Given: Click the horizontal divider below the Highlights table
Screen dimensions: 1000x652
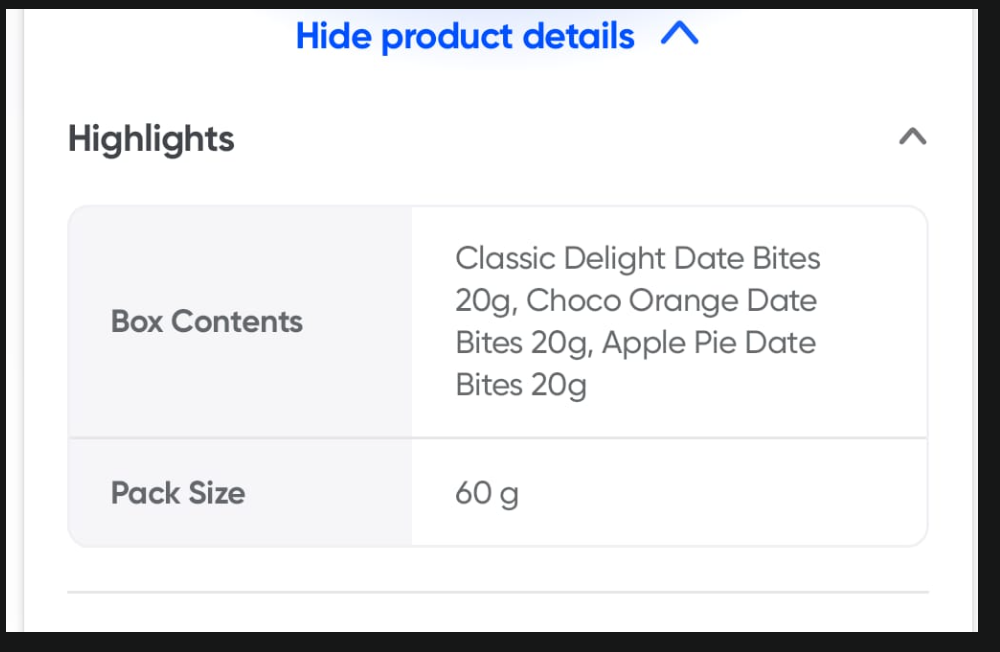Looking at the screenshot, I should [x=497, y=592].
